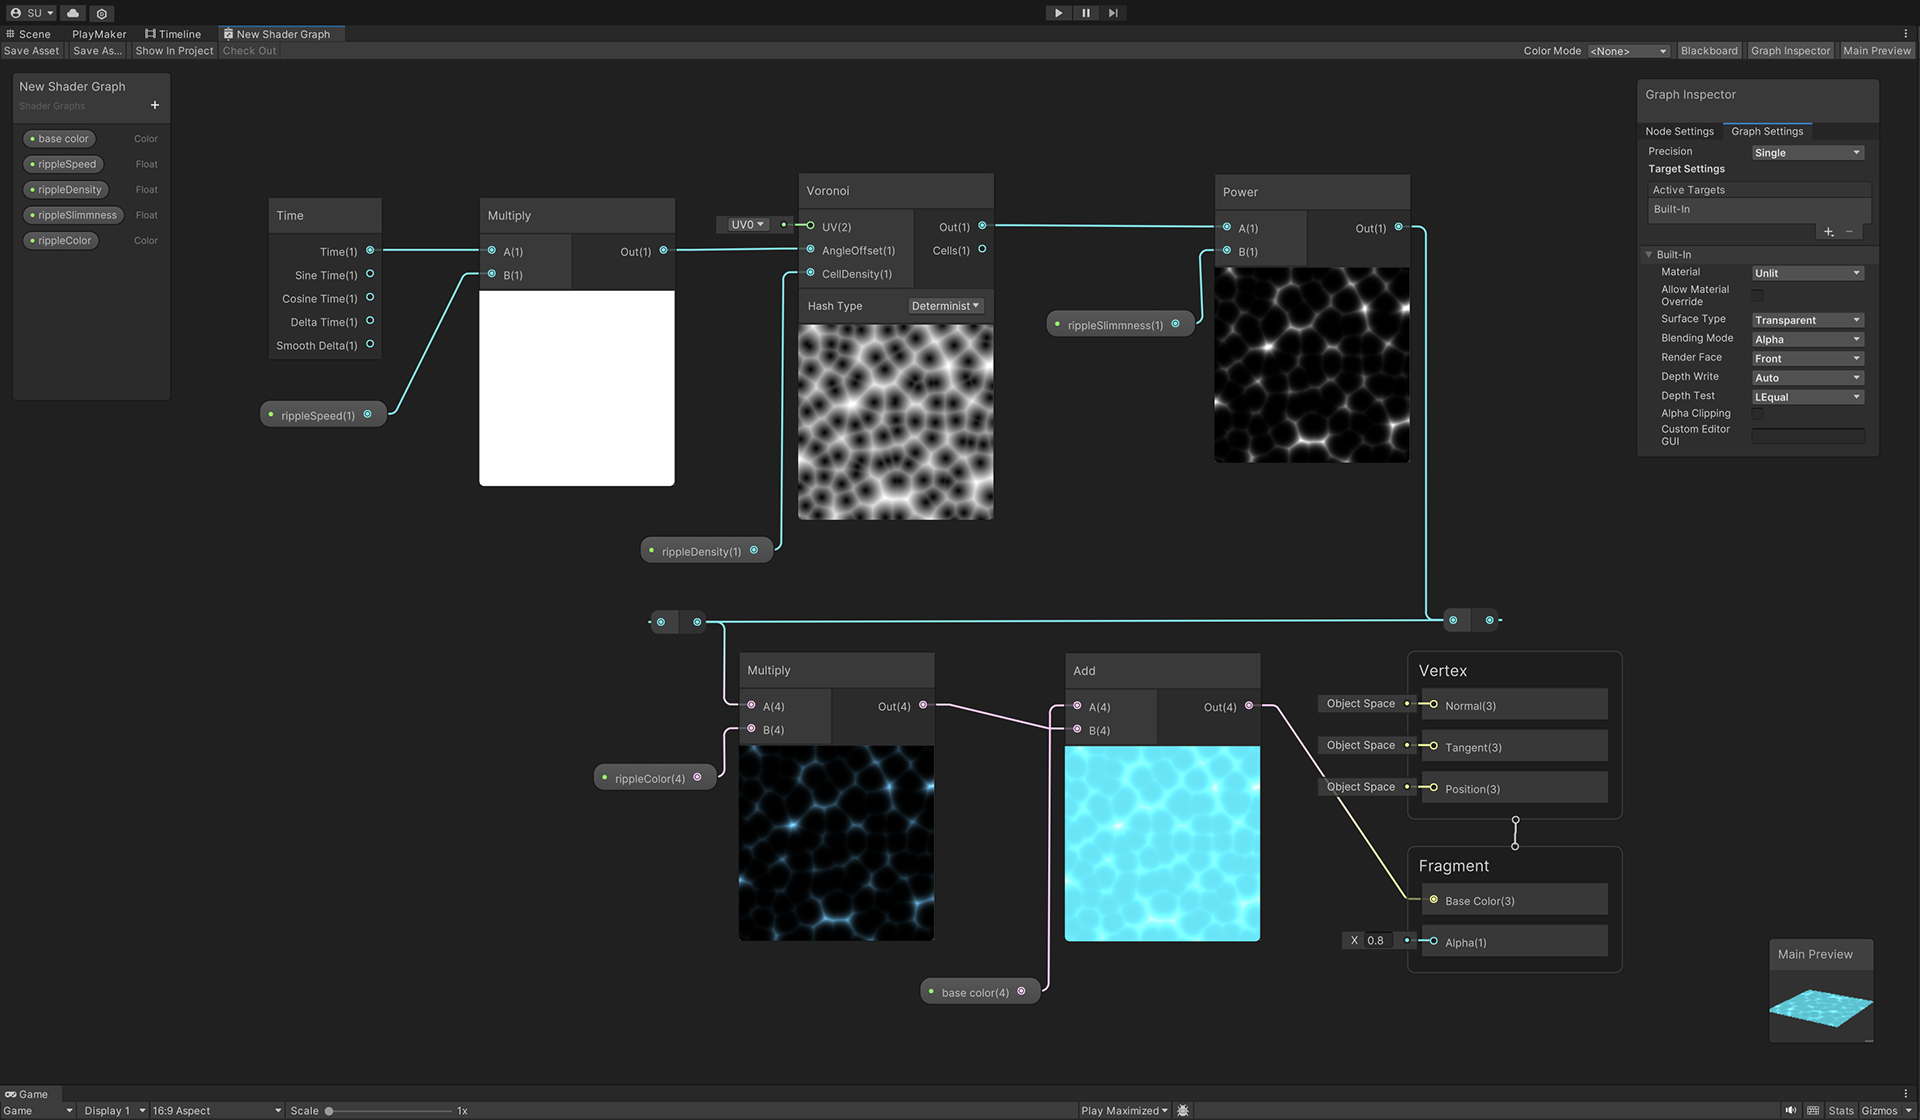Screen dimensions: 1920x1120
Task: Enable the Alpha Clipping checkbox
Action: click(1757, 413)
